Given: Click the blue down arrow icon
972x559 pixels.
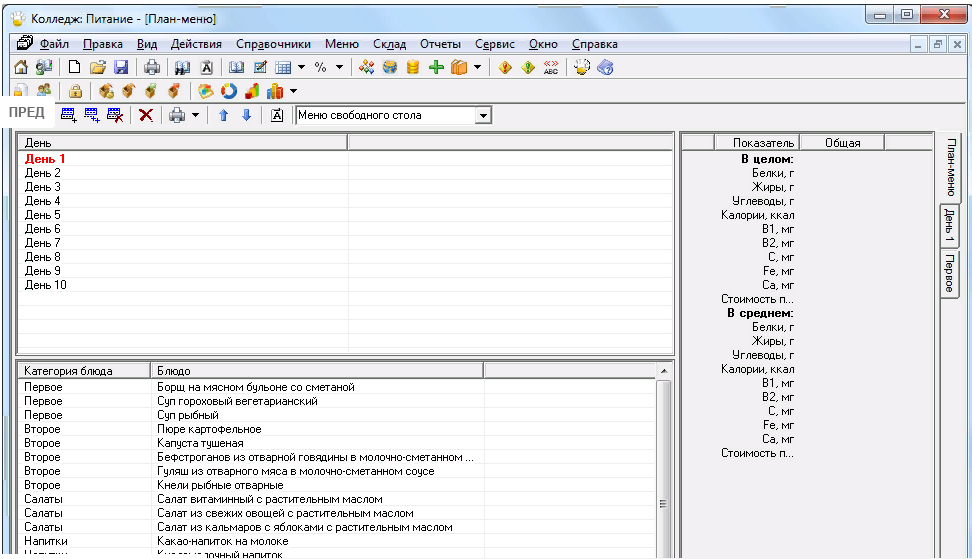Looking at the screenshot, I should coord(246,115).
